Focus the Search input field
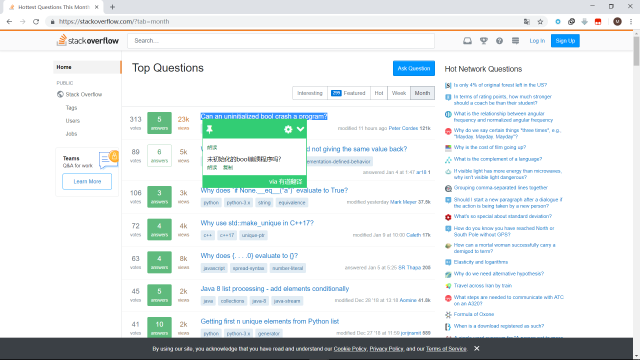This screenshot has height=360, width=640. tap(281, 41)
